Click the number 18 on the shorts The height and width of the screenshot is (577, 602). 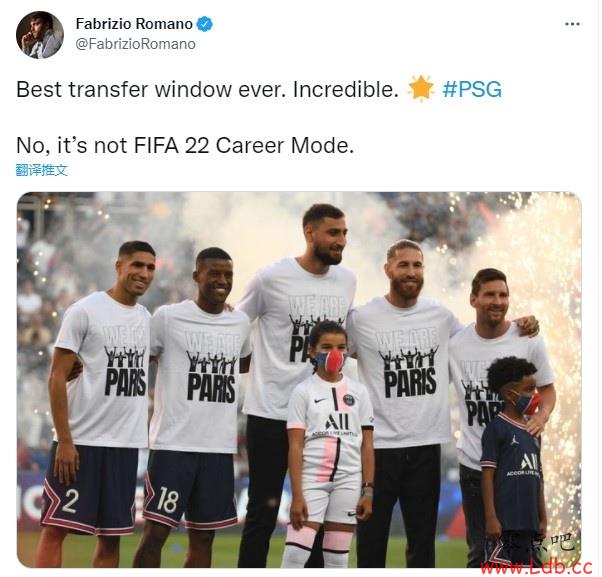[167, 499]
